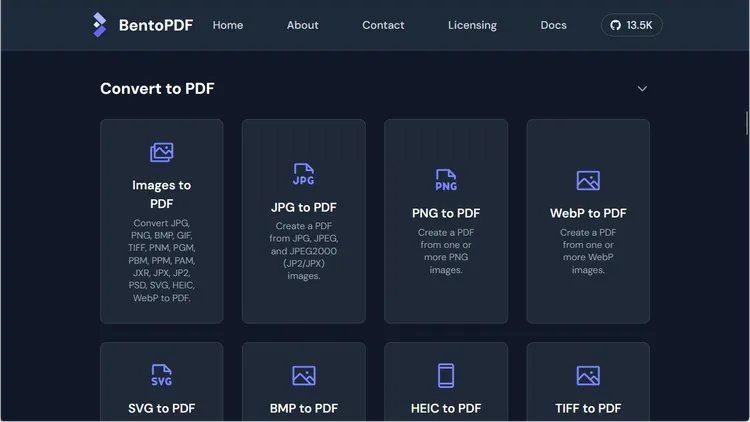Open the TIFF to PDF tool title

pyautogui.click(x=588, y=408)
